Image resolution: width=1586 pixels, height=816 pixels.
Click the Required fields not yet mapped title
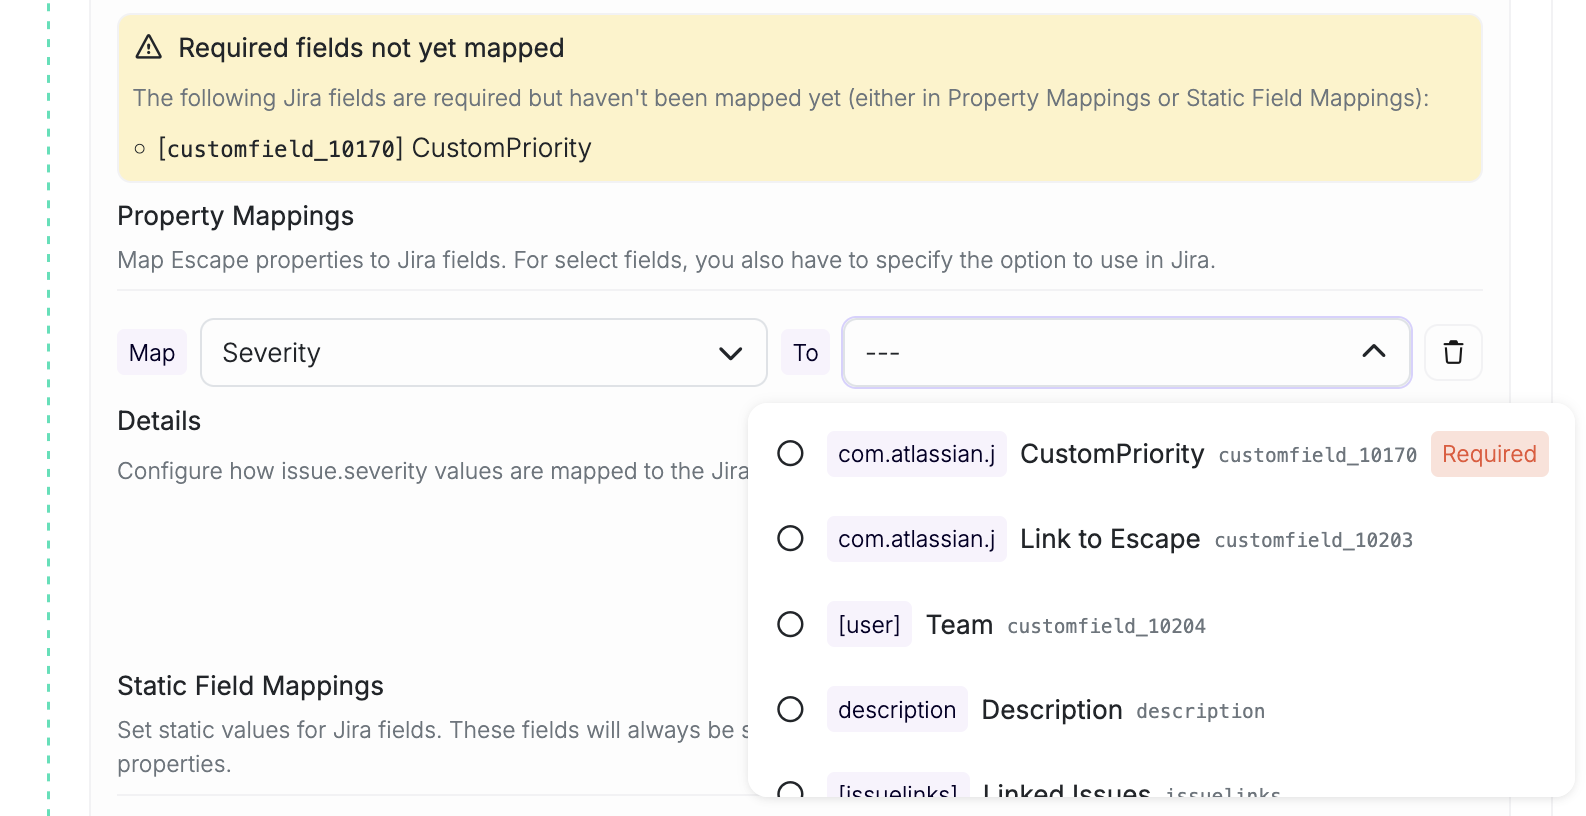[x=371, y=48]
